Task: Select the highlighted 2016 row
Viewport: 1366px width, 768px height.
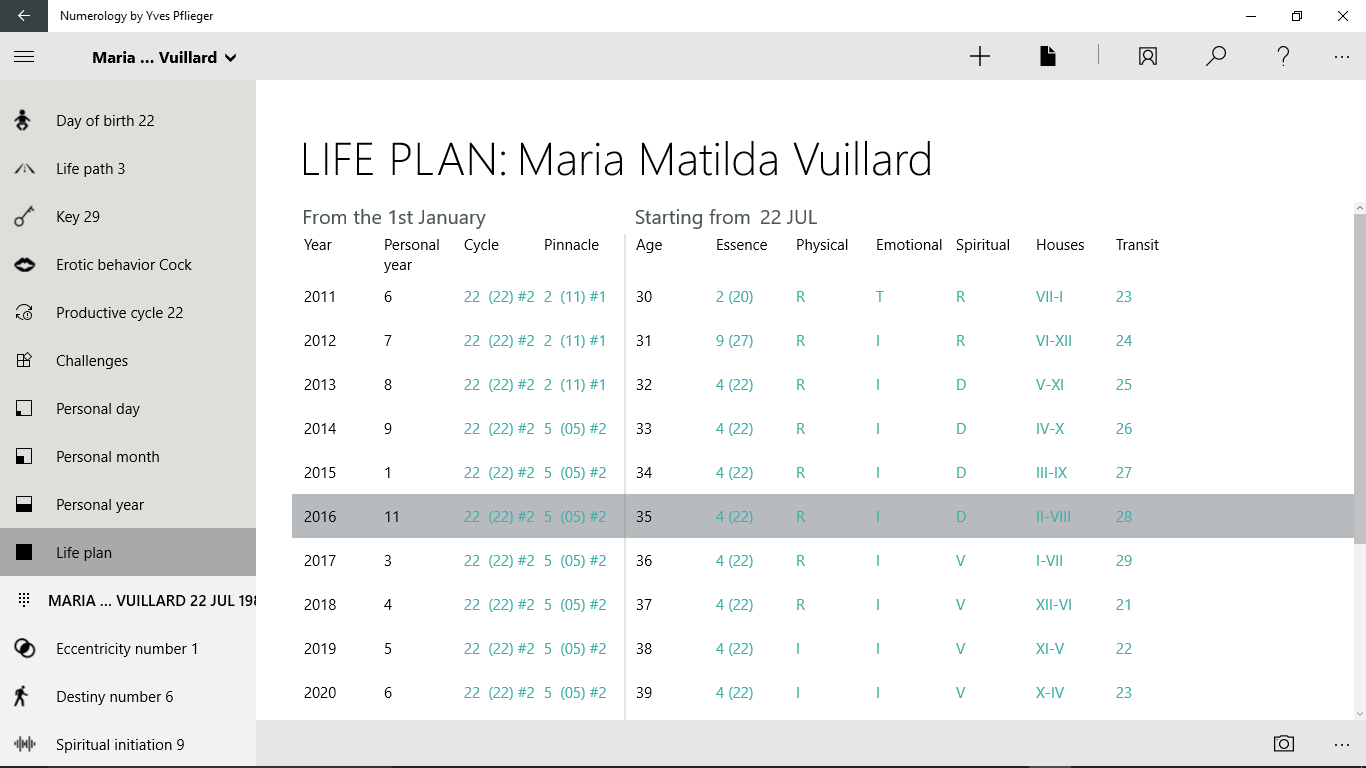Action: [x=320, y=517]
